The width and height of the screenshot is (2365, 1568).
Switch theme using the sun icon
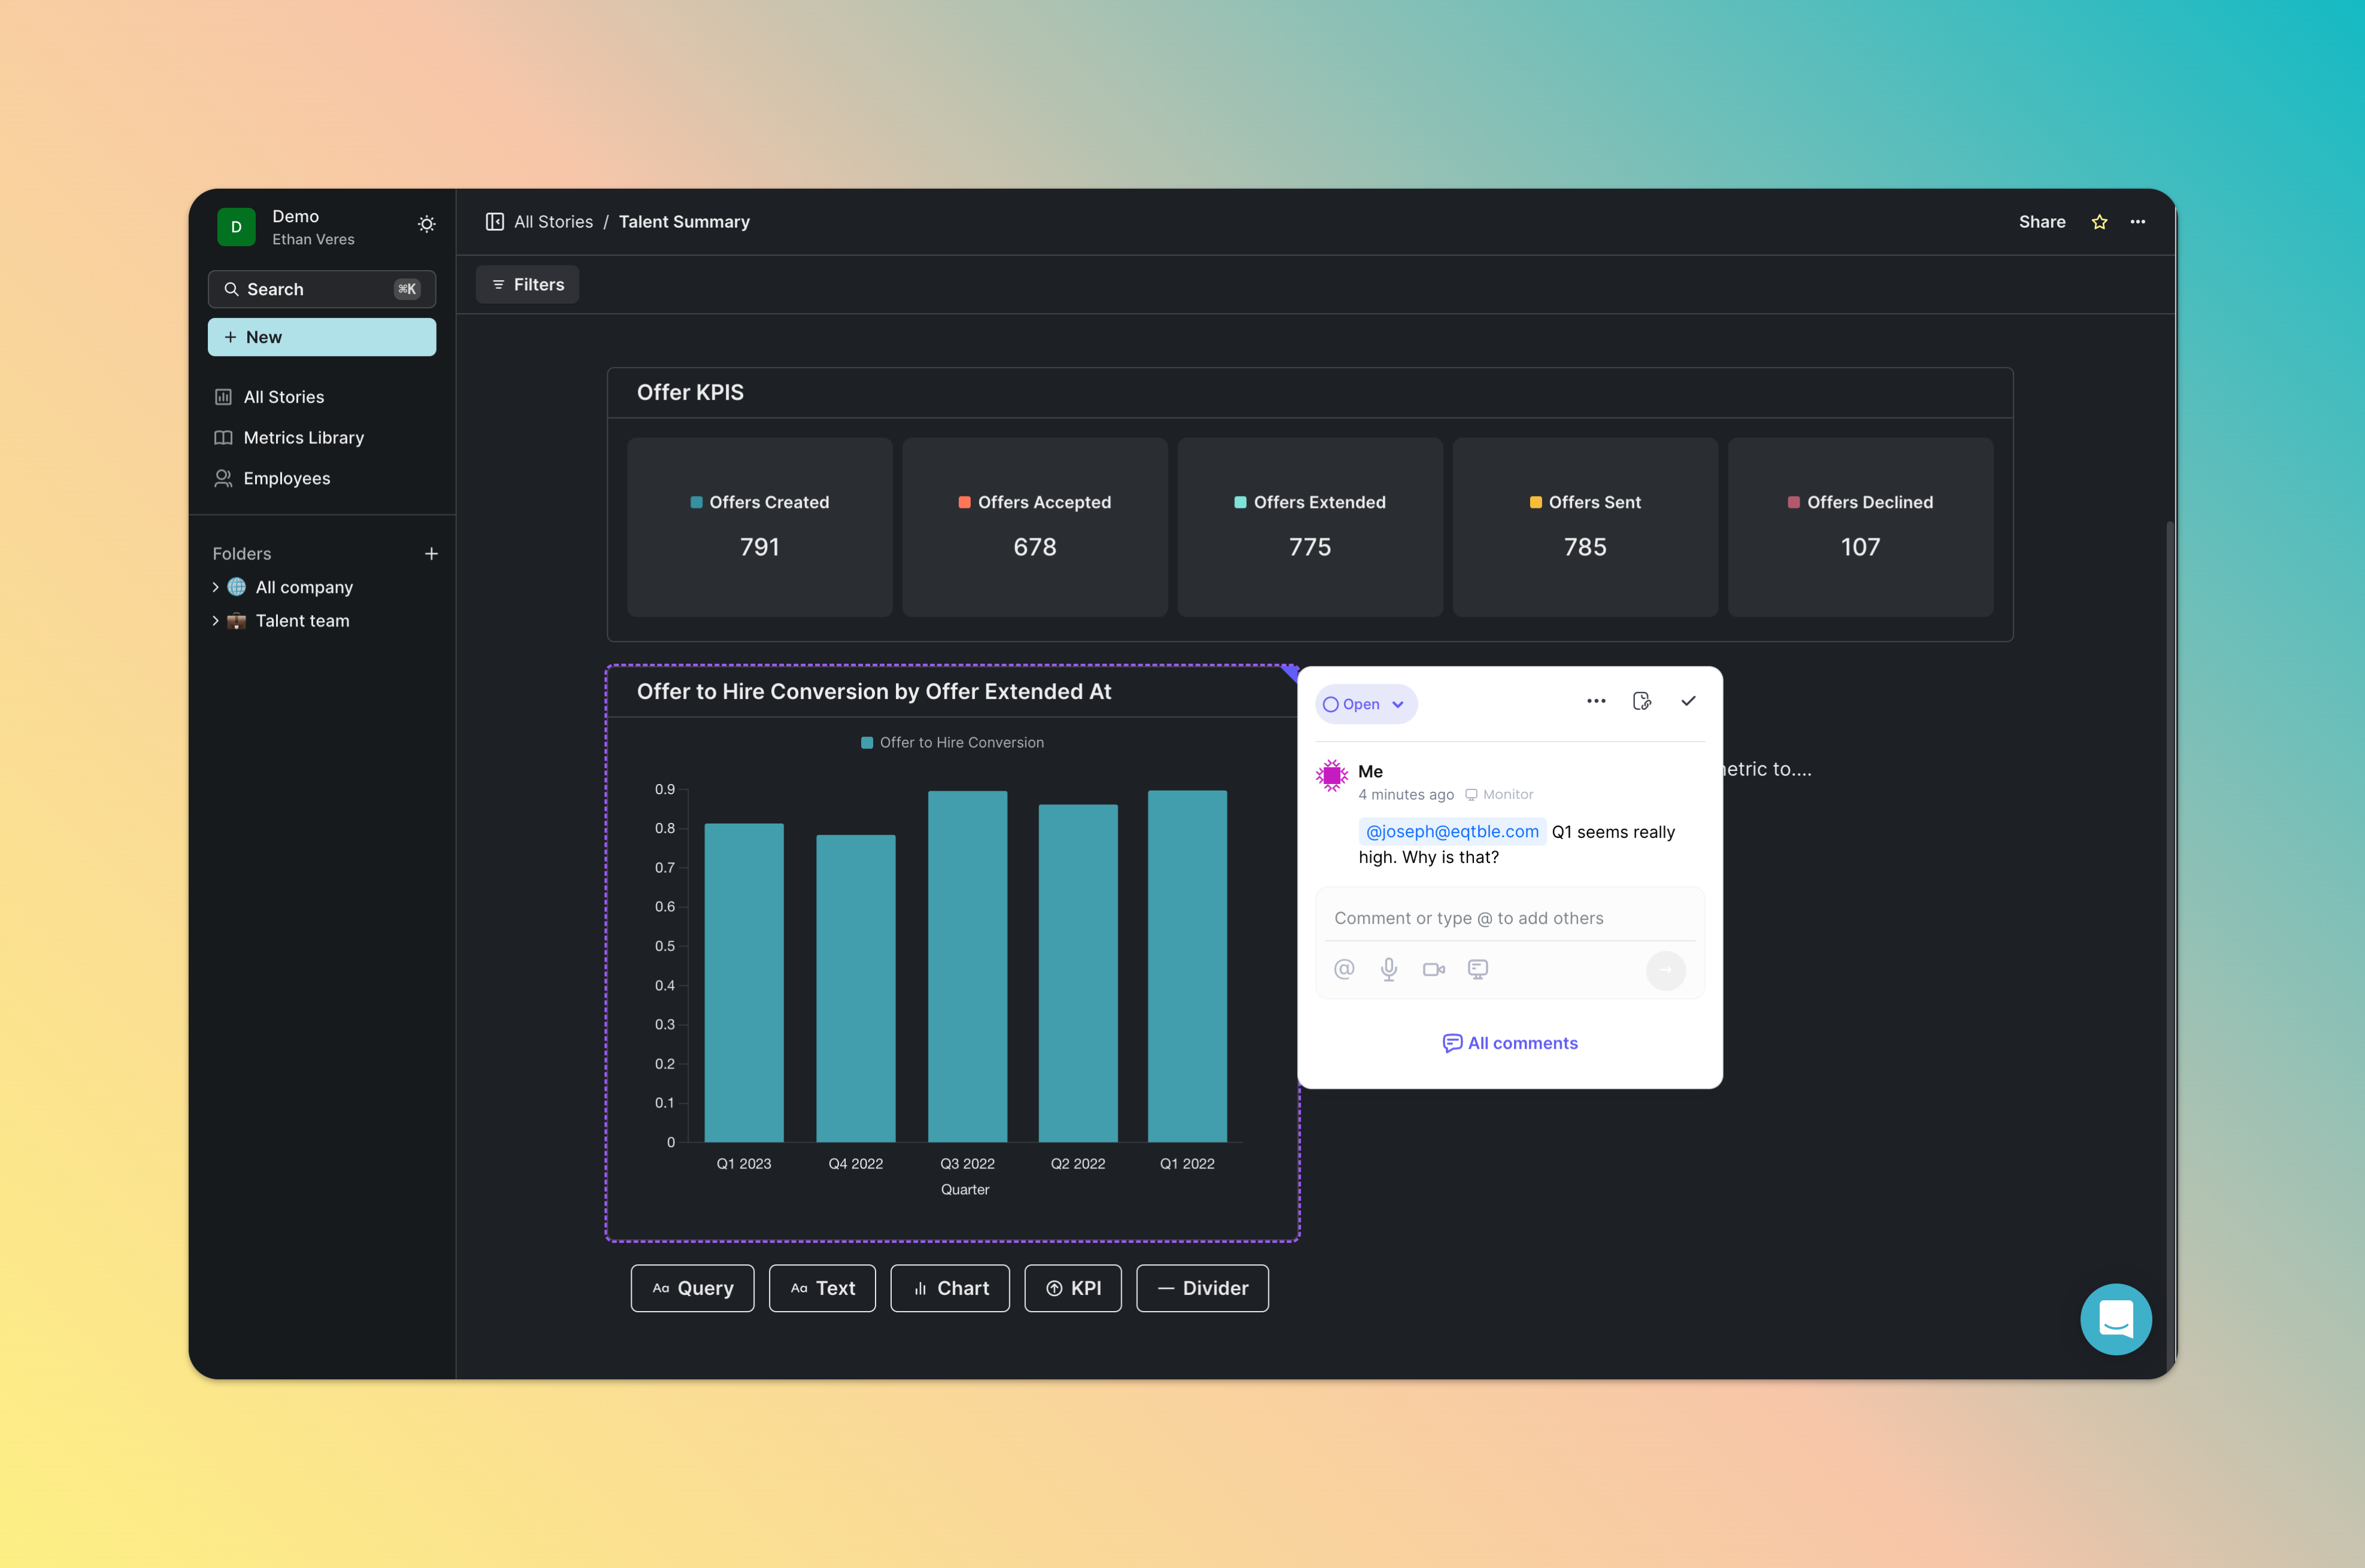point(426,223)
